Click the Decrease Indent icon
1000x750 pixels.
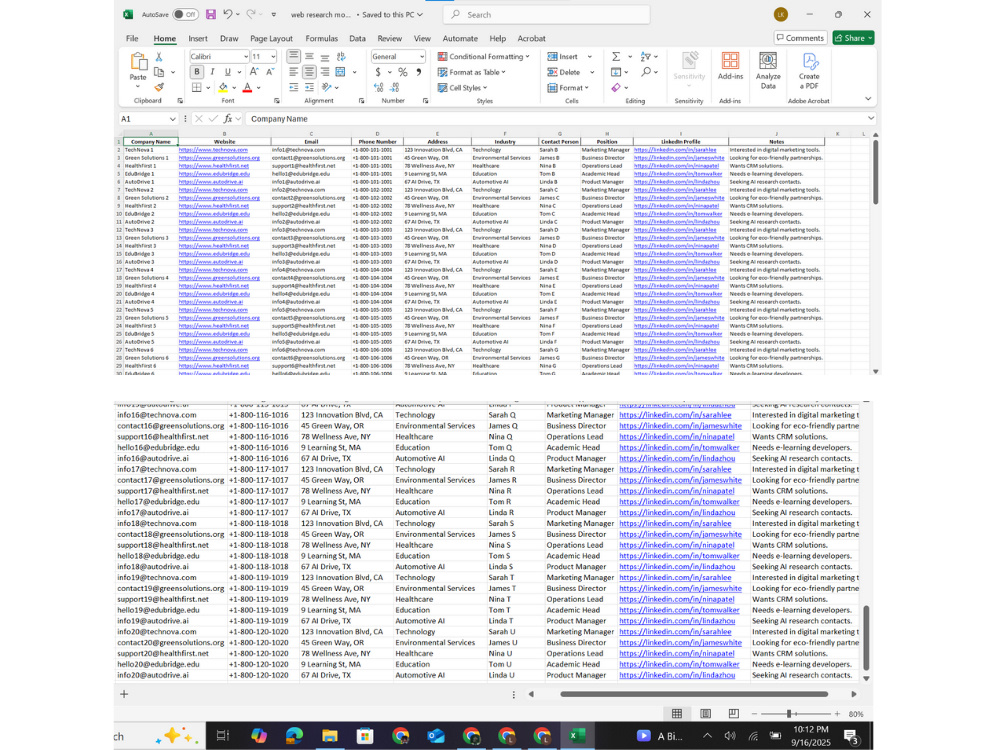(x=293, y=87)
